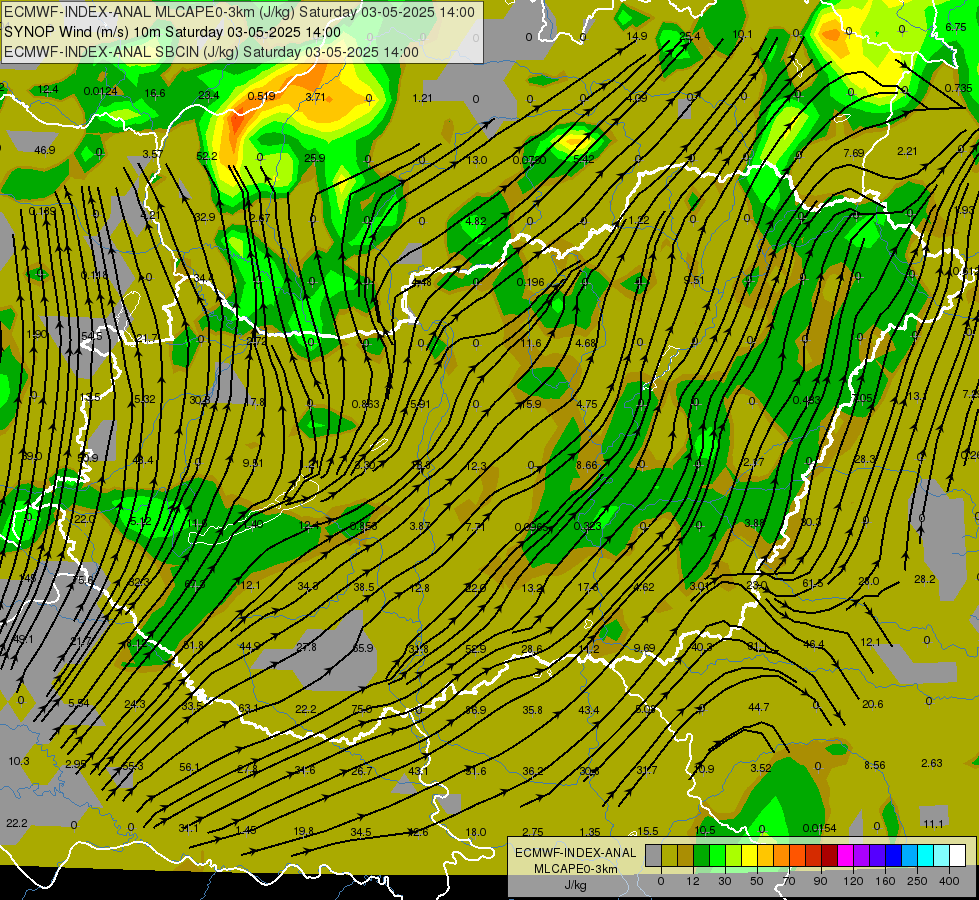The height and width of the screenshot is (900, 979).
Task: Click the map value 8.56
Action: (875, 765)
